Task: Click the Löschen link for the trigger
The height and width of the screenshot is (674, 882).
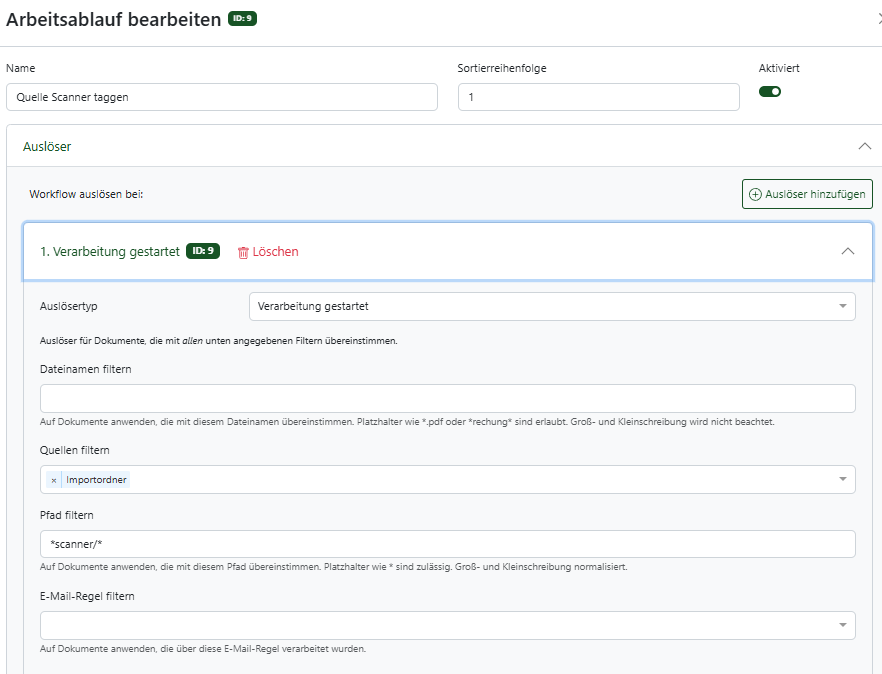Action: [x=276, y=252]
